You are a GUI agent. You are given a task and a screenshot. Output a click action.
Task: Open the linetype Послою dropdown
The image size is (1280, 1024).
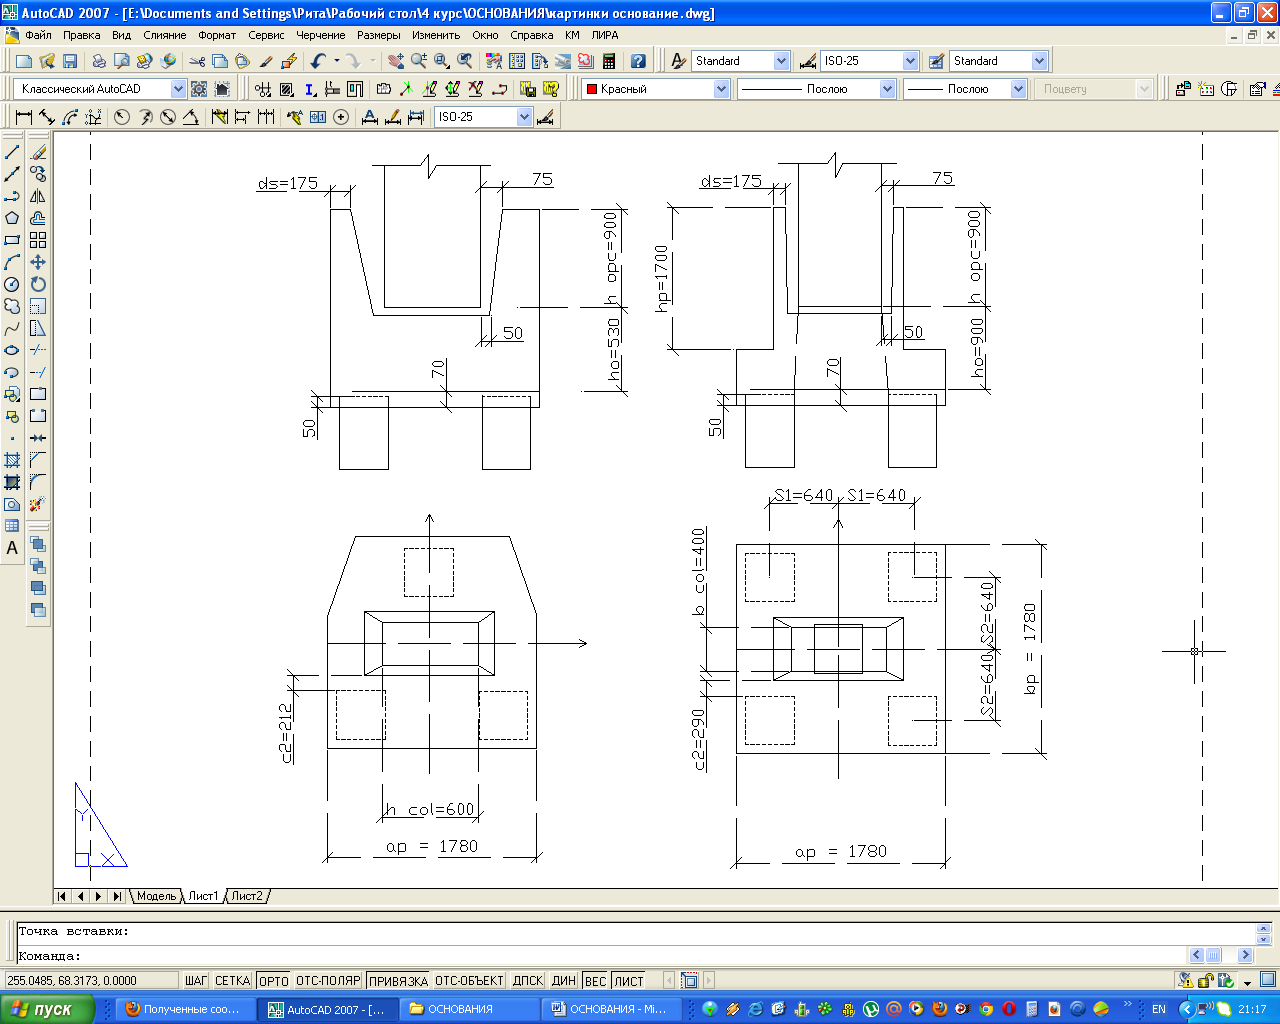(x=887, y=89)
